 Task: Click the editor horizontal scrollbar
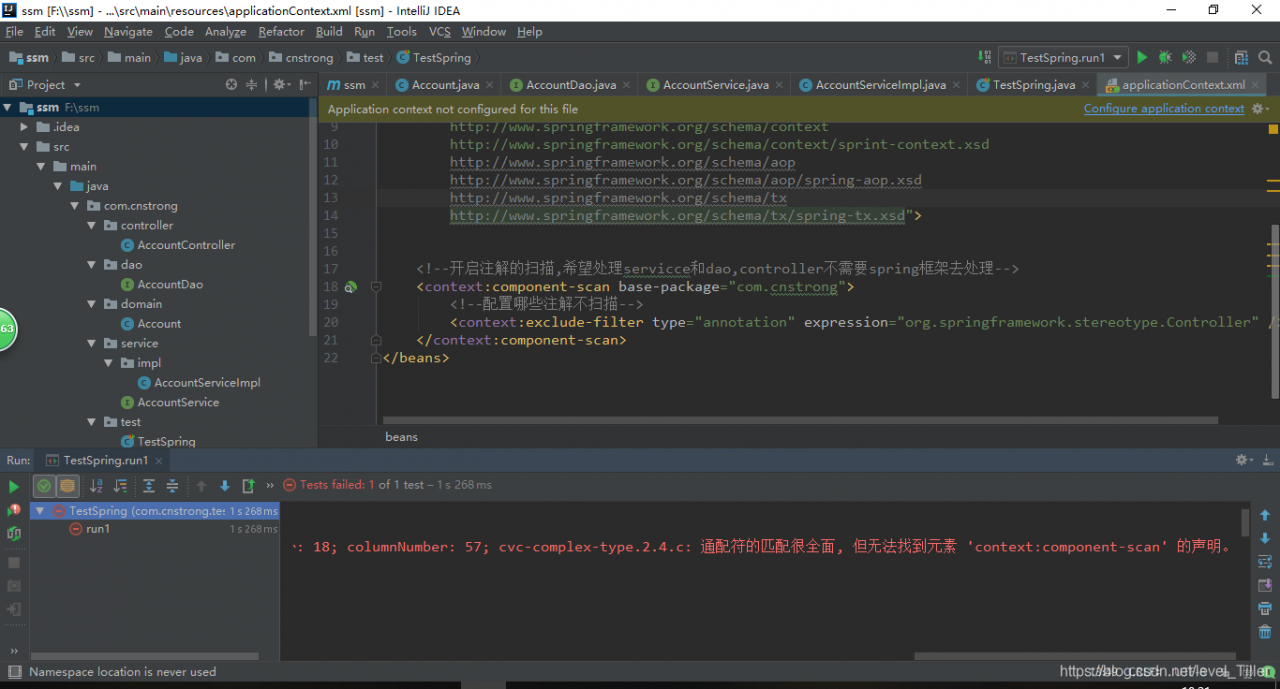tap(800, 420)
